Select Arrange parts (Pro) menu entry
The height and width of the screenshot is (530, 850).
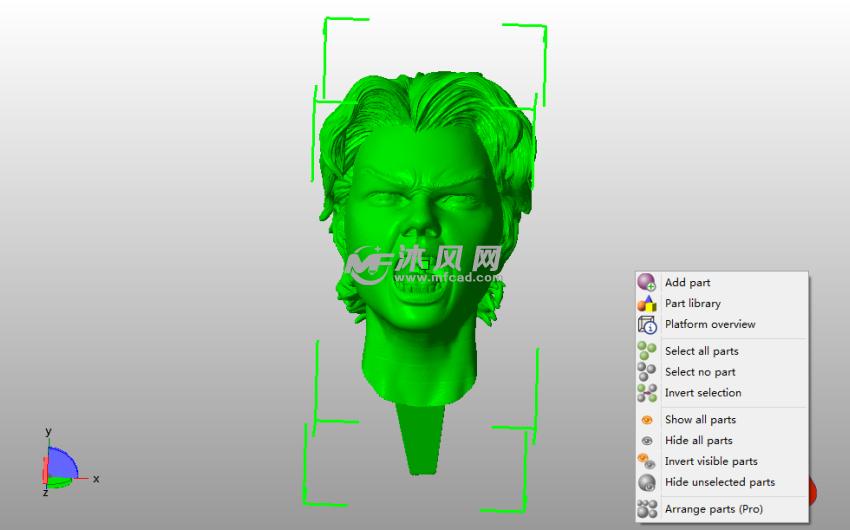(x=713, y=509)
